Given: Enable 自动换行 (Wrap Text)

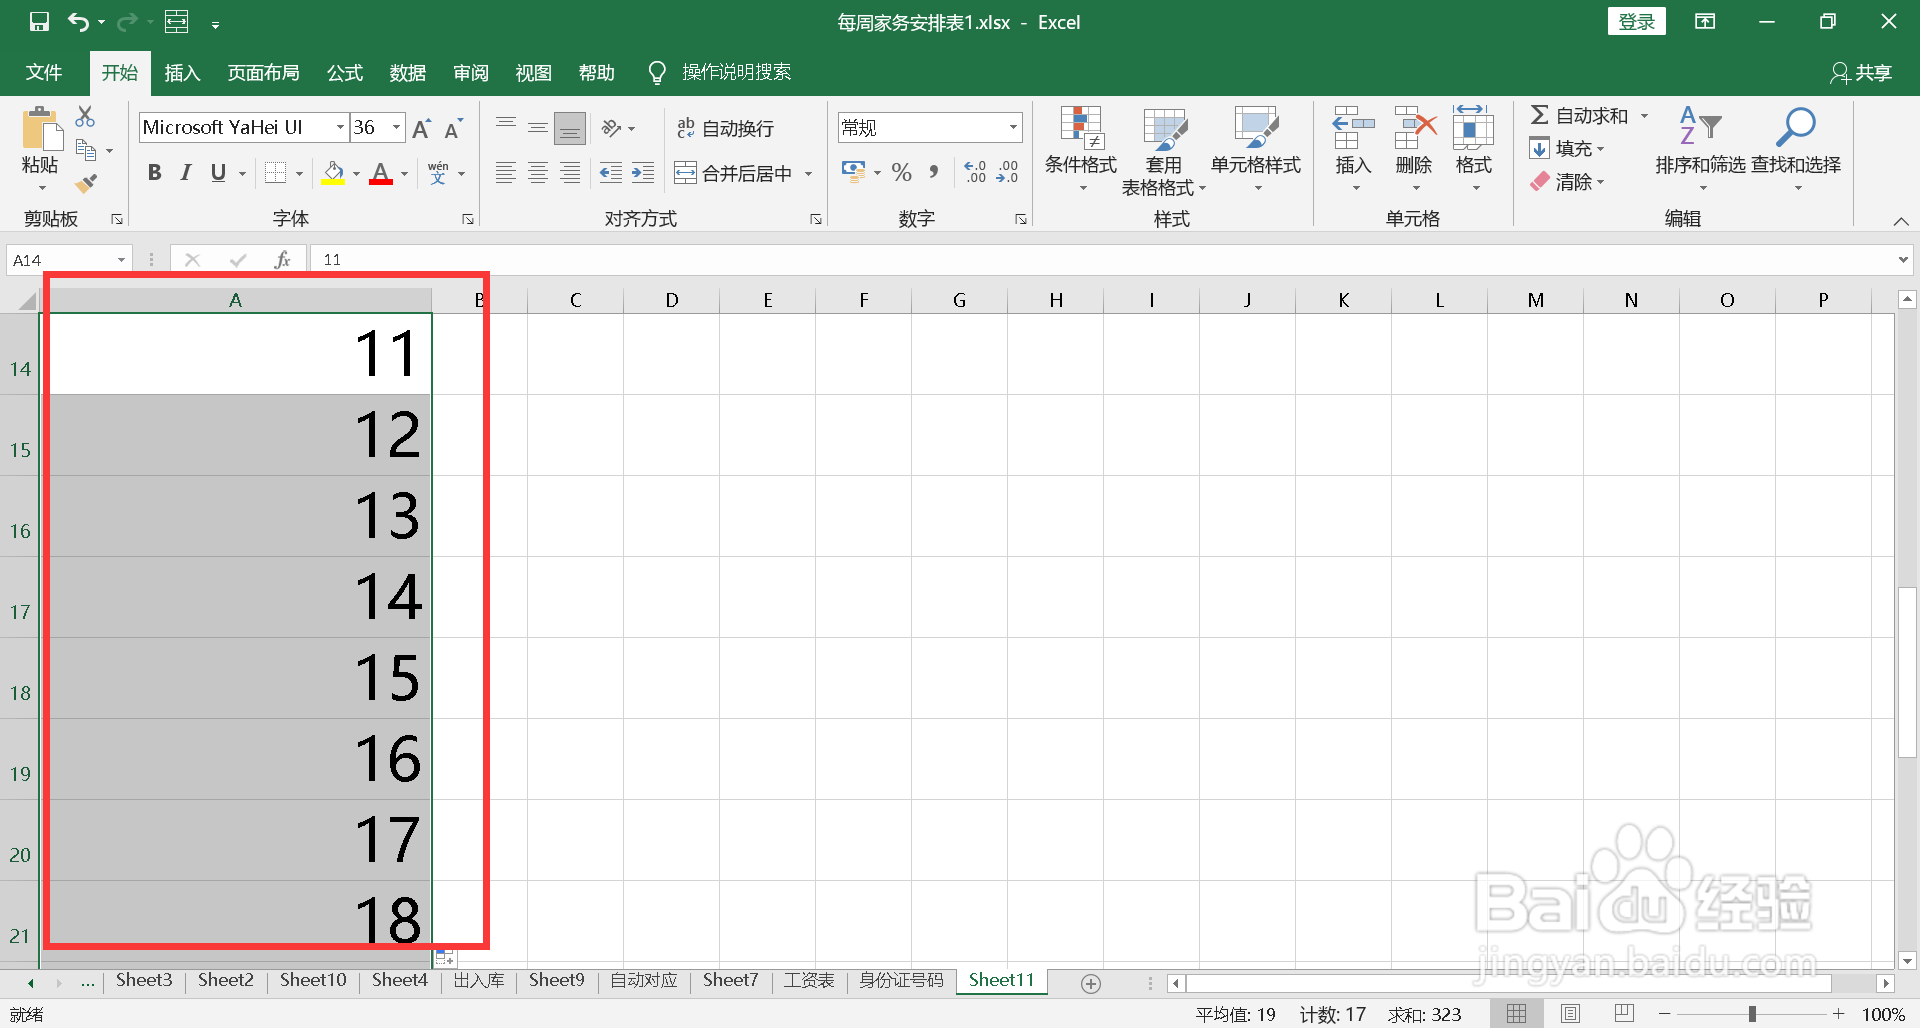Looking at the screenshot, I should pos(727,128).
